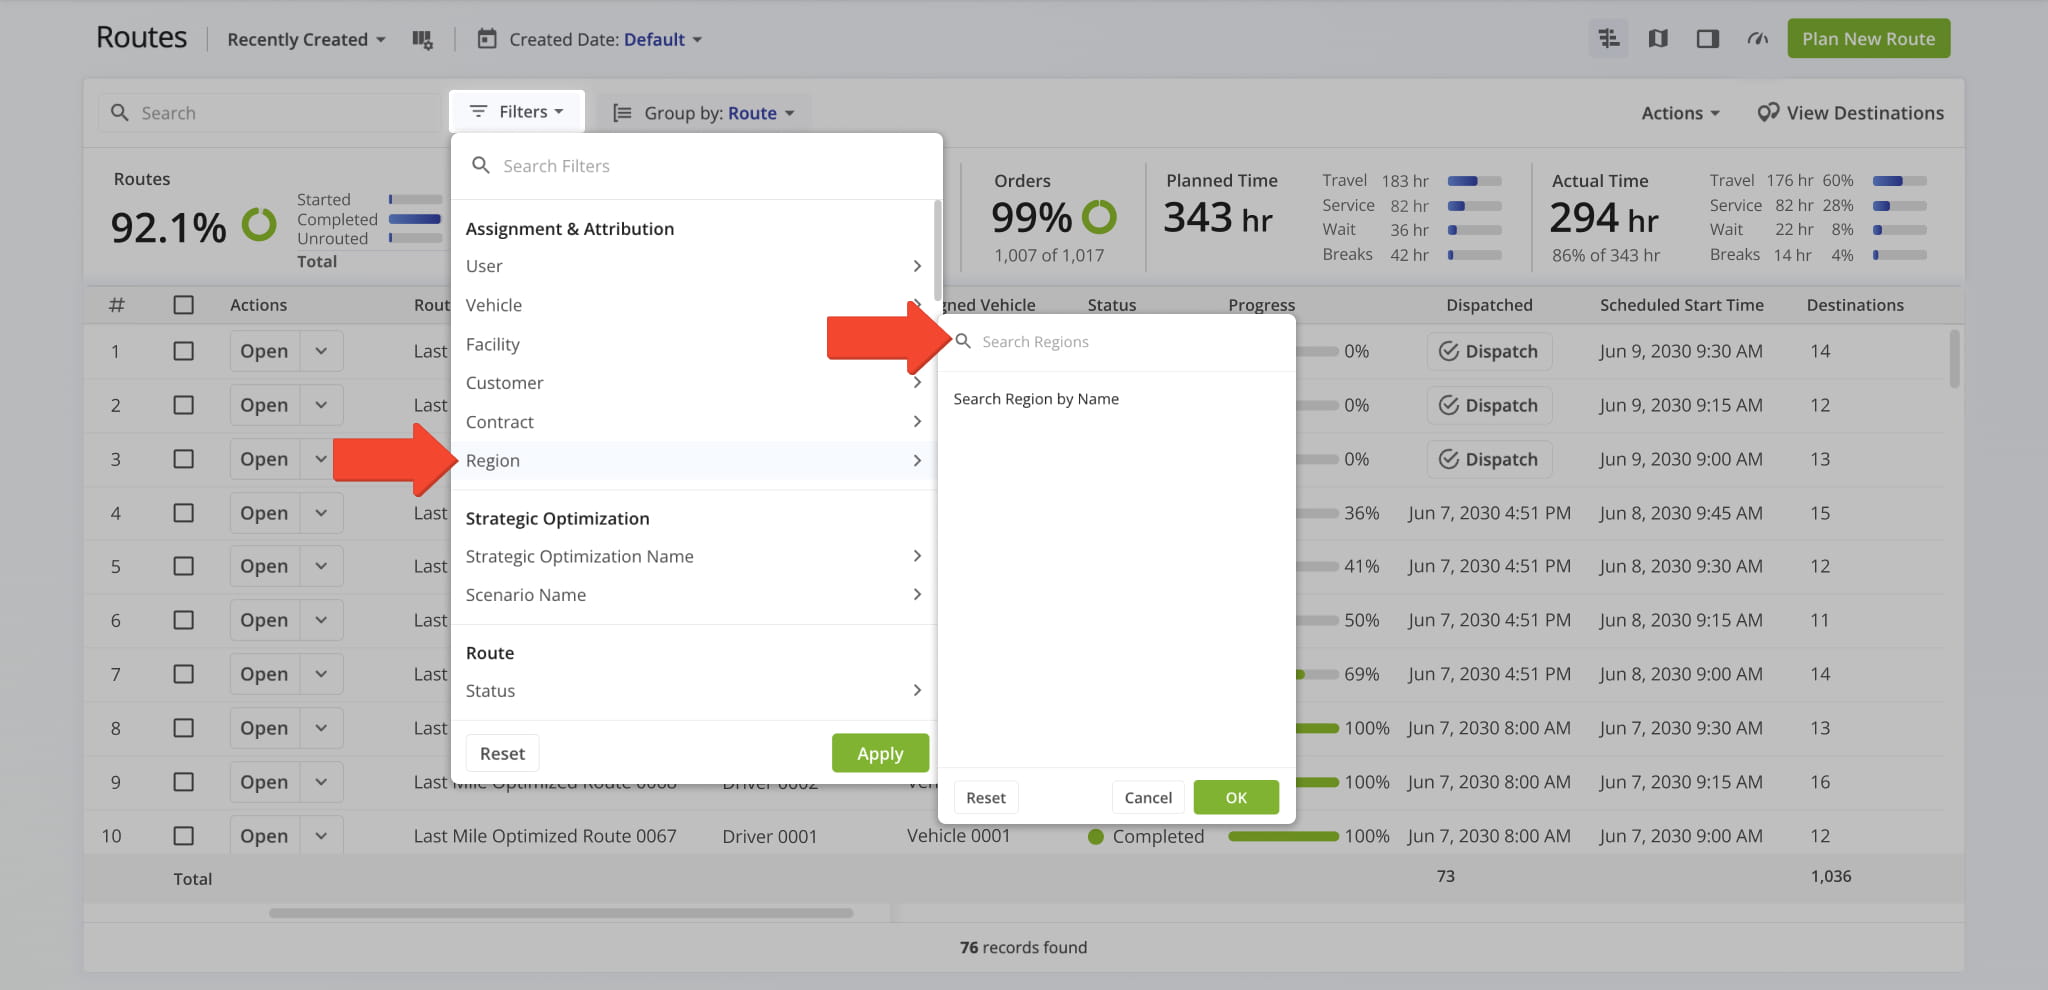Open the Scenario Name filter
The height and width of the screenshot is (990, 2048).
(x=694, y=595)
